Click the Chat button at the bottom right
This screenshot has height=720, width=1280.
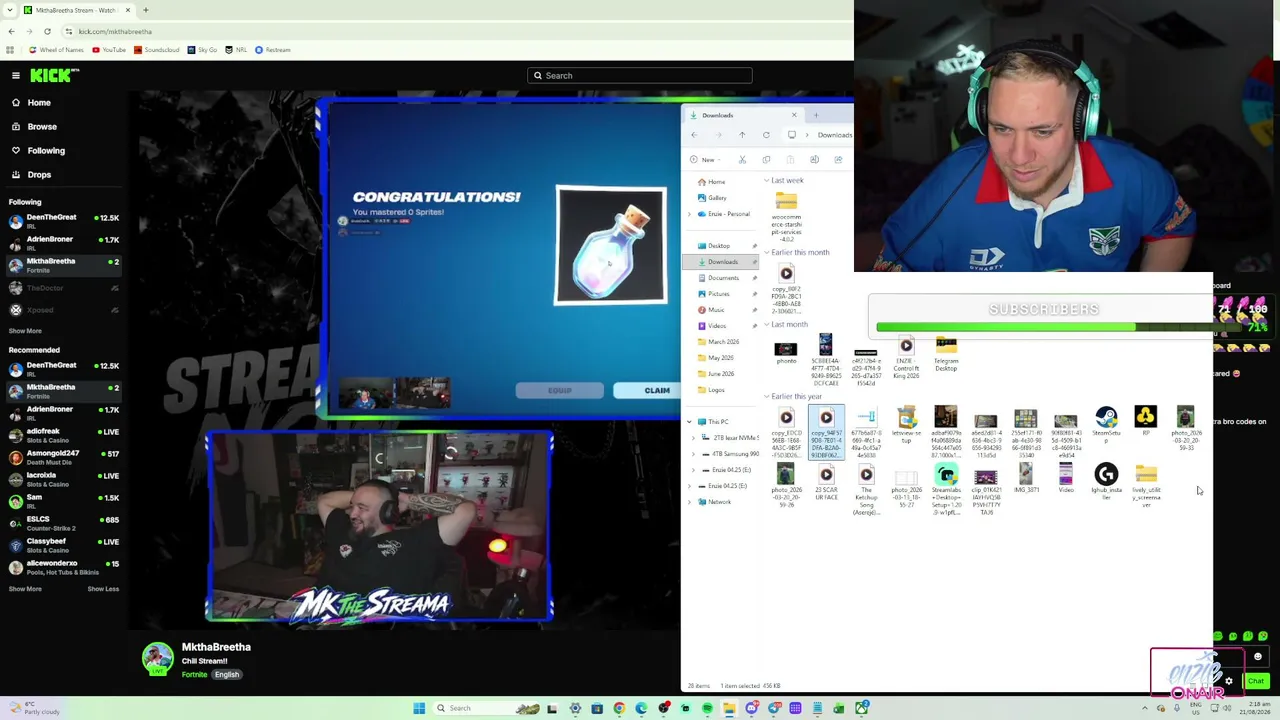[x=1256, y=681]
